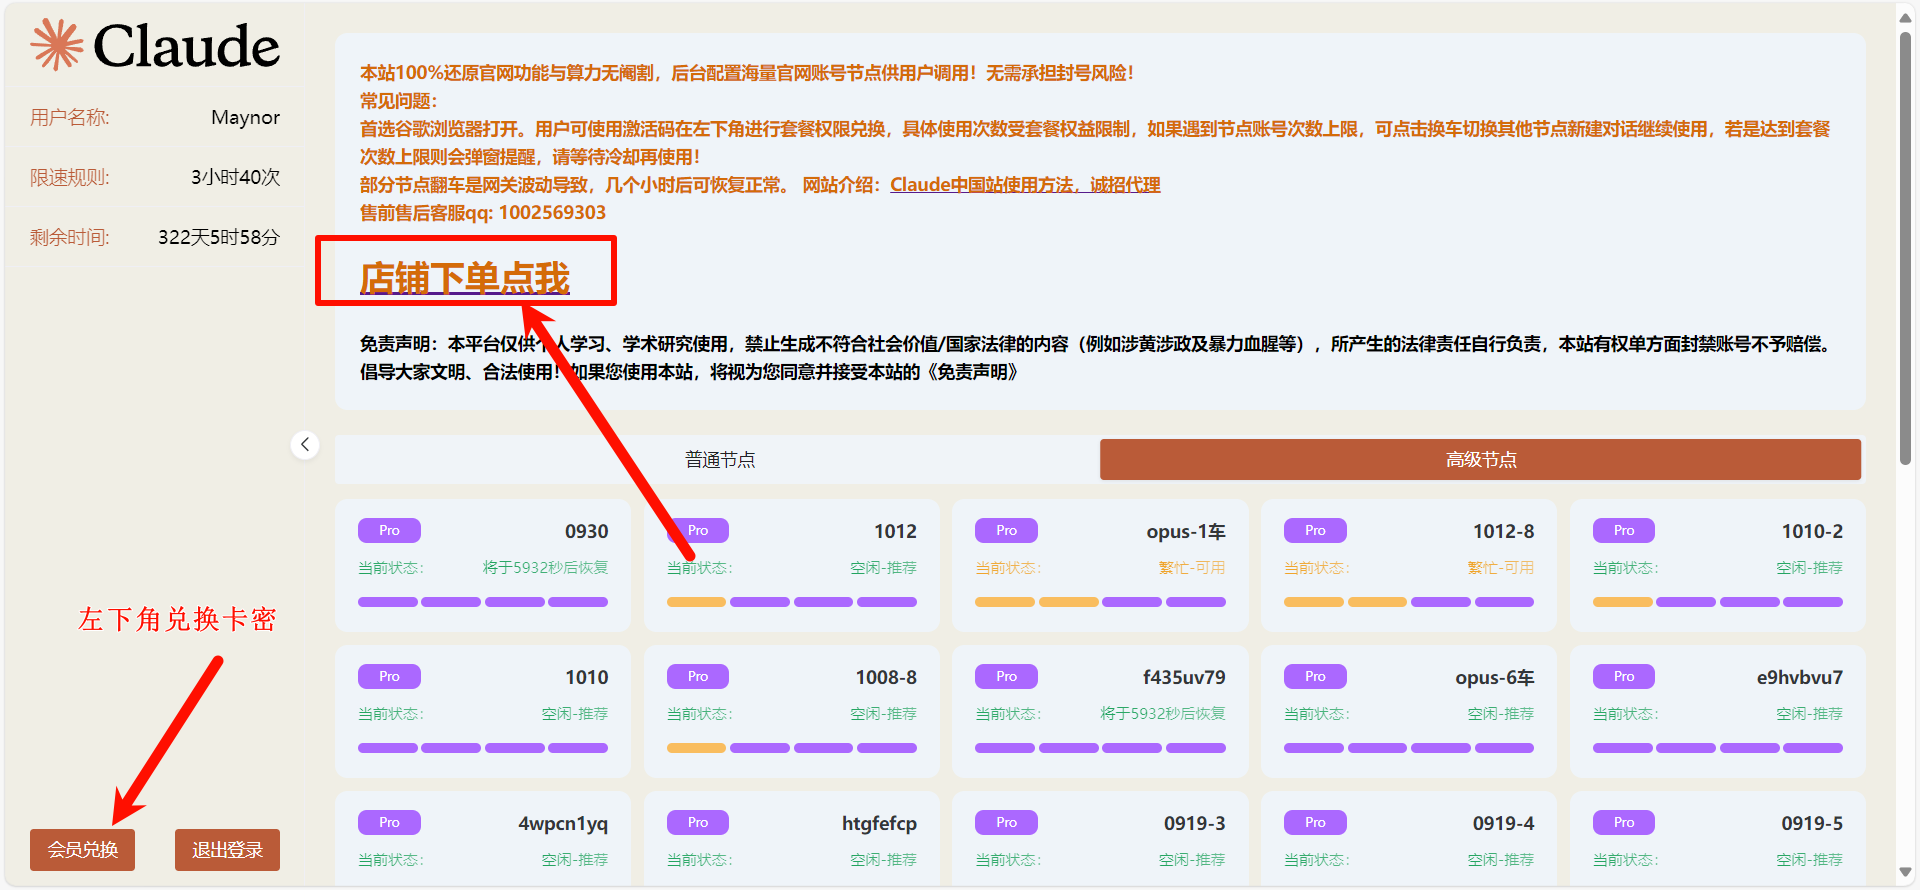Click the 会员兑换 redeem button
The width and height of the screenshot is (1920, 890).
82,850
